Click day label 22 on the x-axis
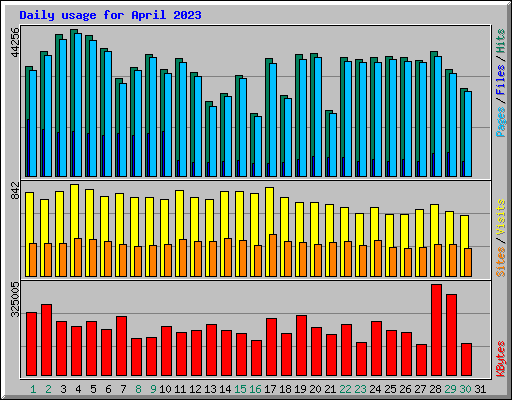512x400 pixels. point(345,389)
